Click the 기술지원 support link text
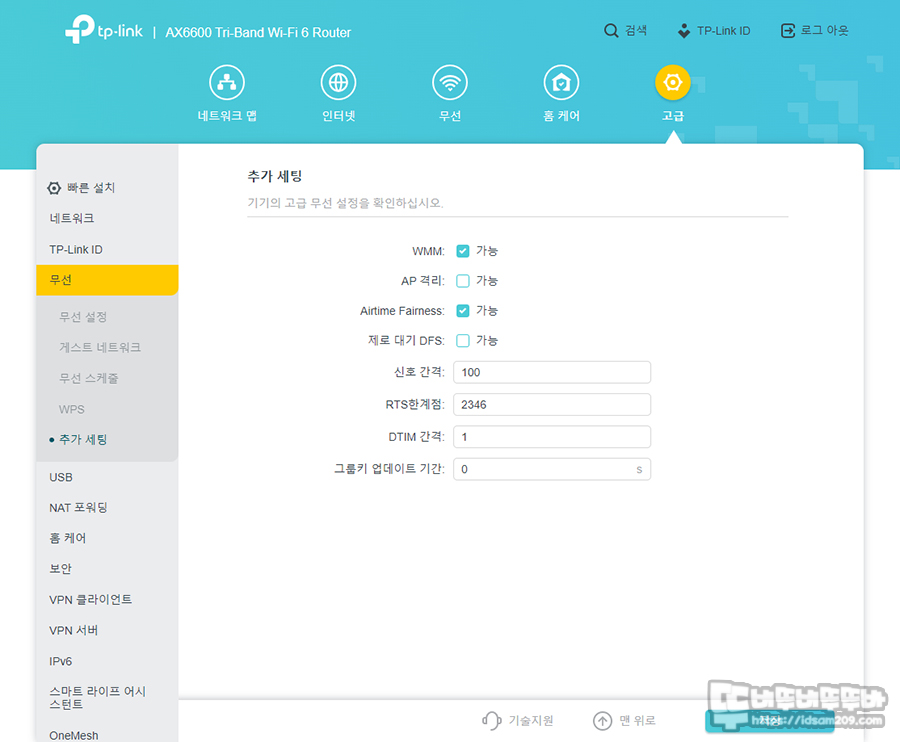This screenshot has width=900, height=742. pos(531,720)
